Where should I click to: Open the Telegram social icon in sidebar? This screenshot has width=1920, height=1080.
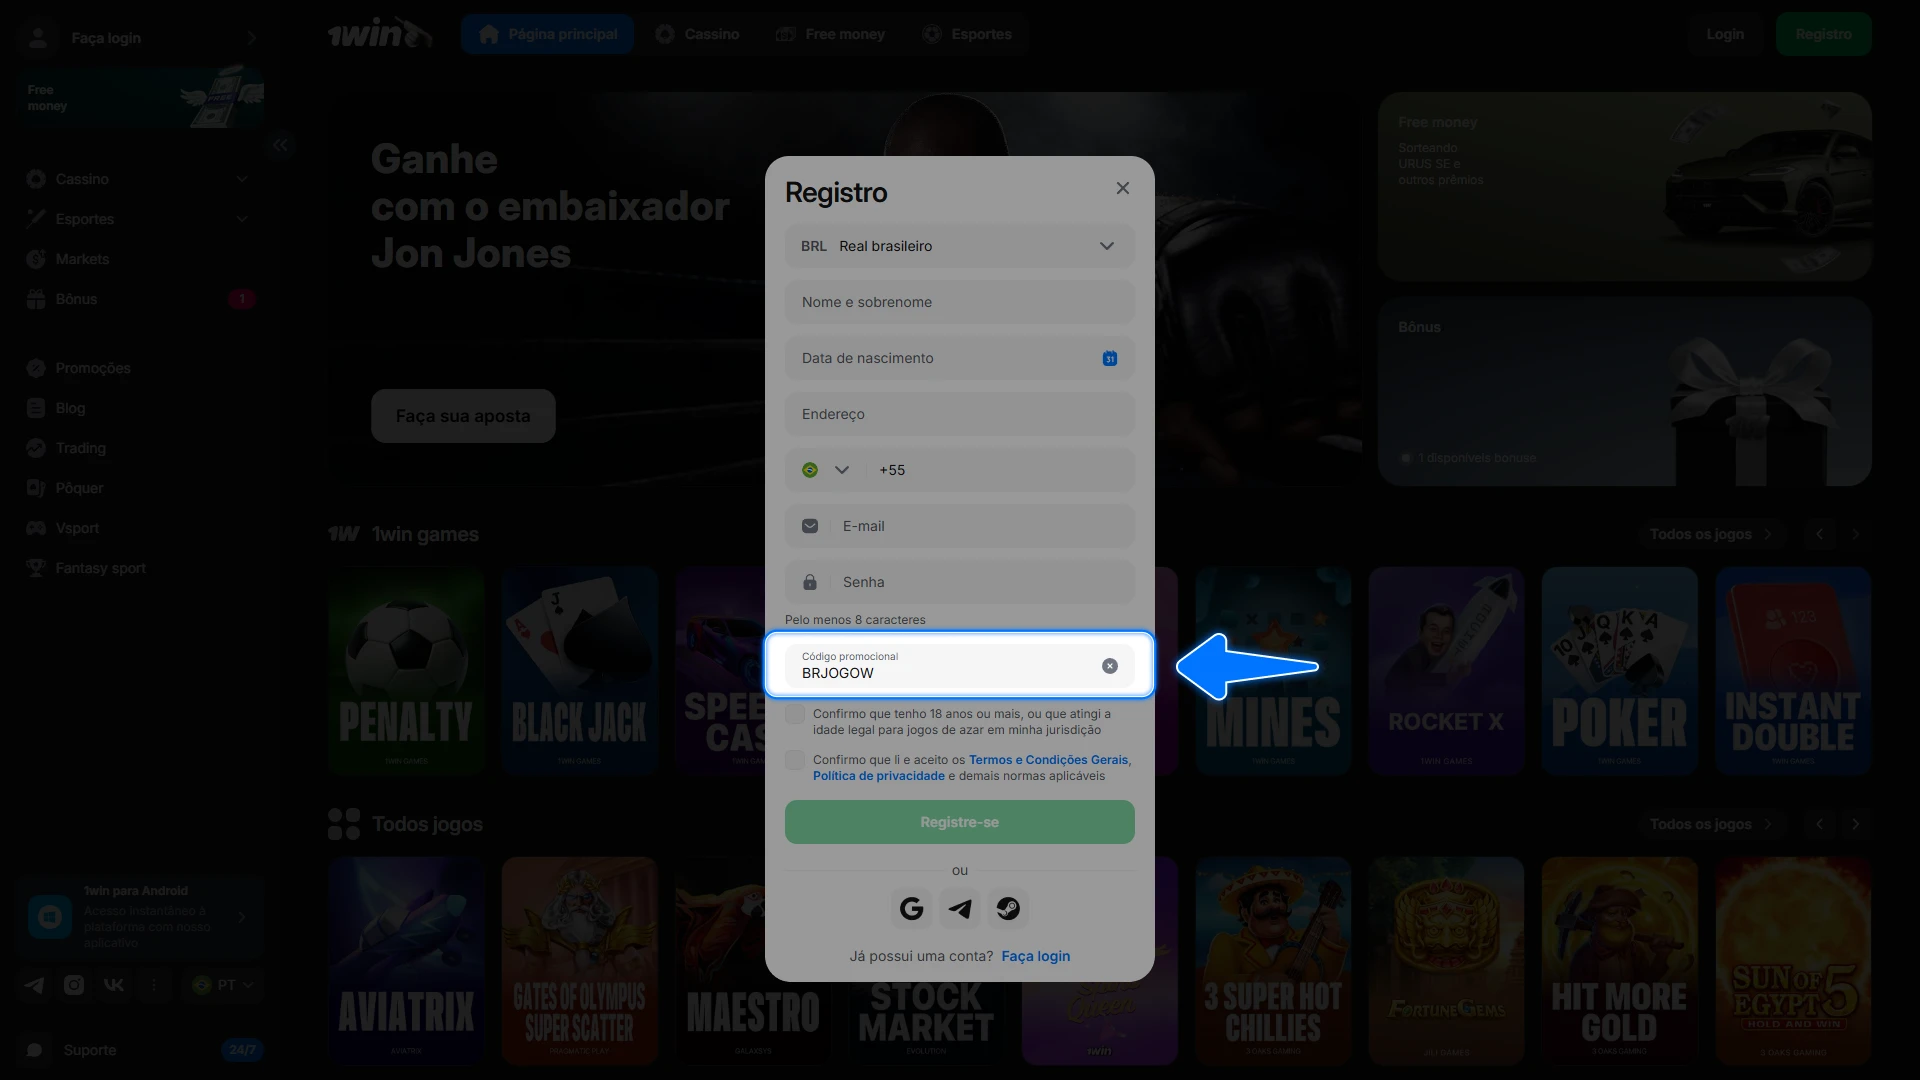click(x=35, y=985)
